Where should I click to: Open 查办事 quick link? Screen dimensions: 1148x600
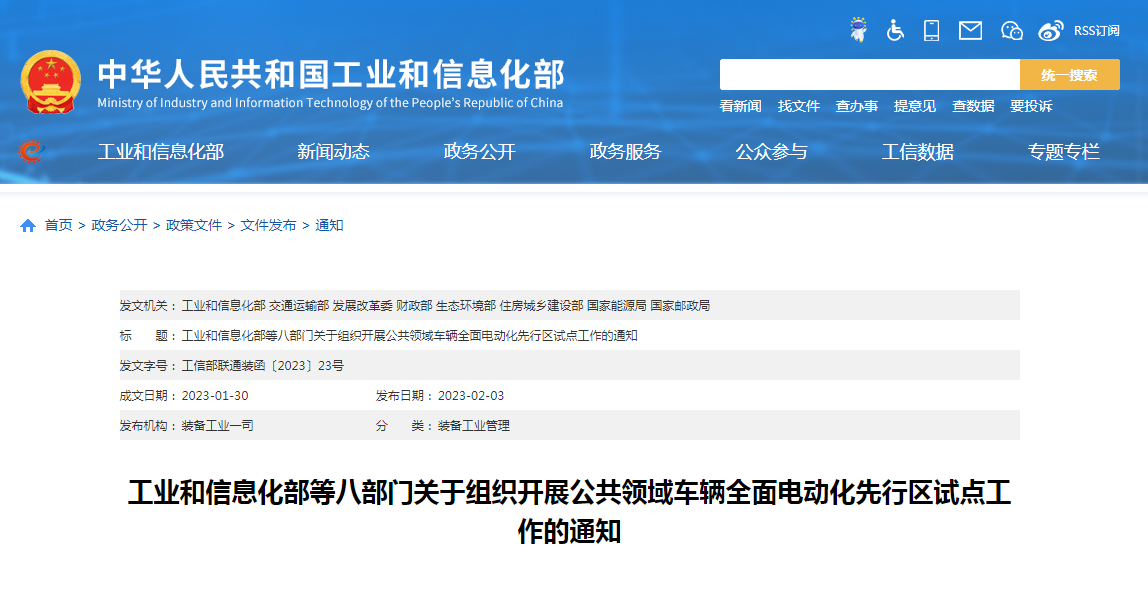click(857, 106)
